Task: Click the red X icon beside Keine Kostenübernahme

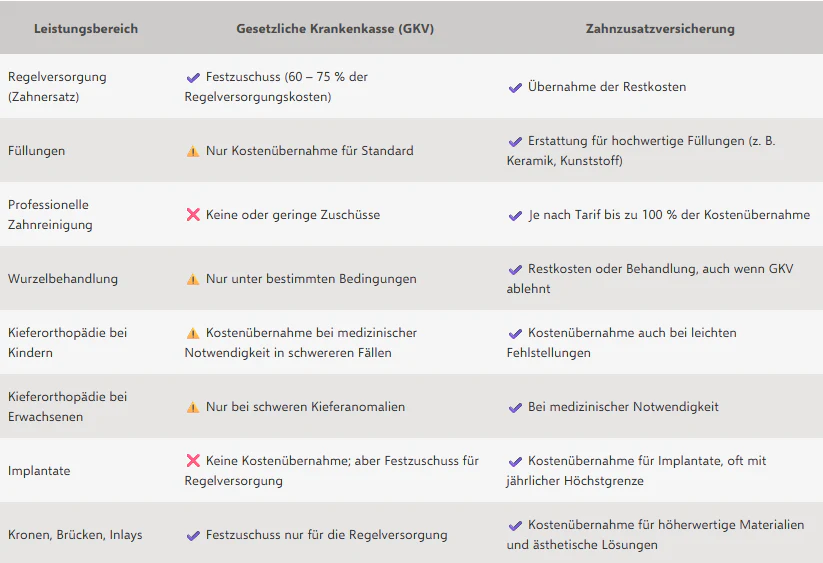Action: [x=193, y=461]
